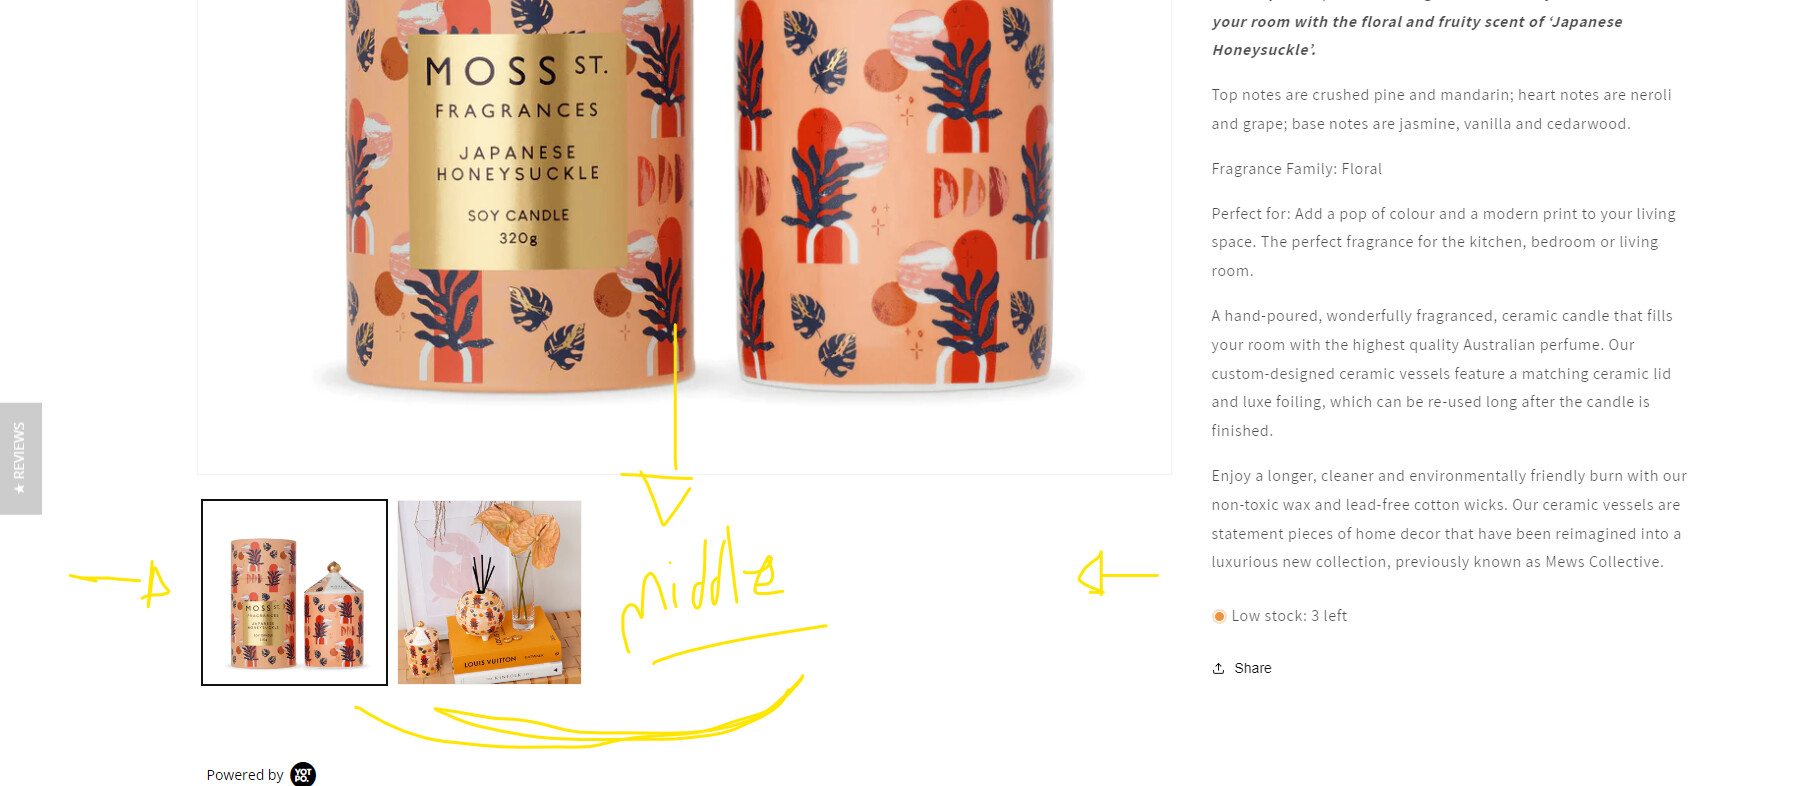The image size is (1815, 786).
Task: Click the yellow right-pointing arrow near thumbnails
Action: click(x=121, y=582)
